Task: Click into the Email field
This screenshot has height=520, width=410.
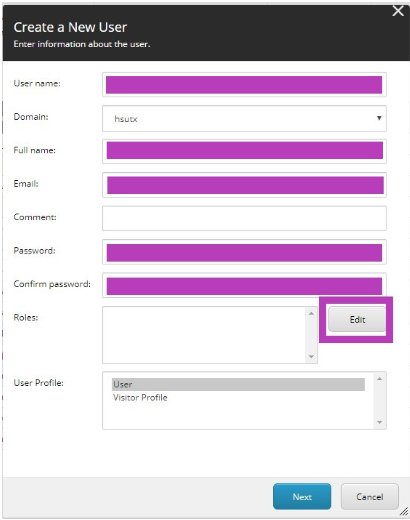Action: pos(244,185)
